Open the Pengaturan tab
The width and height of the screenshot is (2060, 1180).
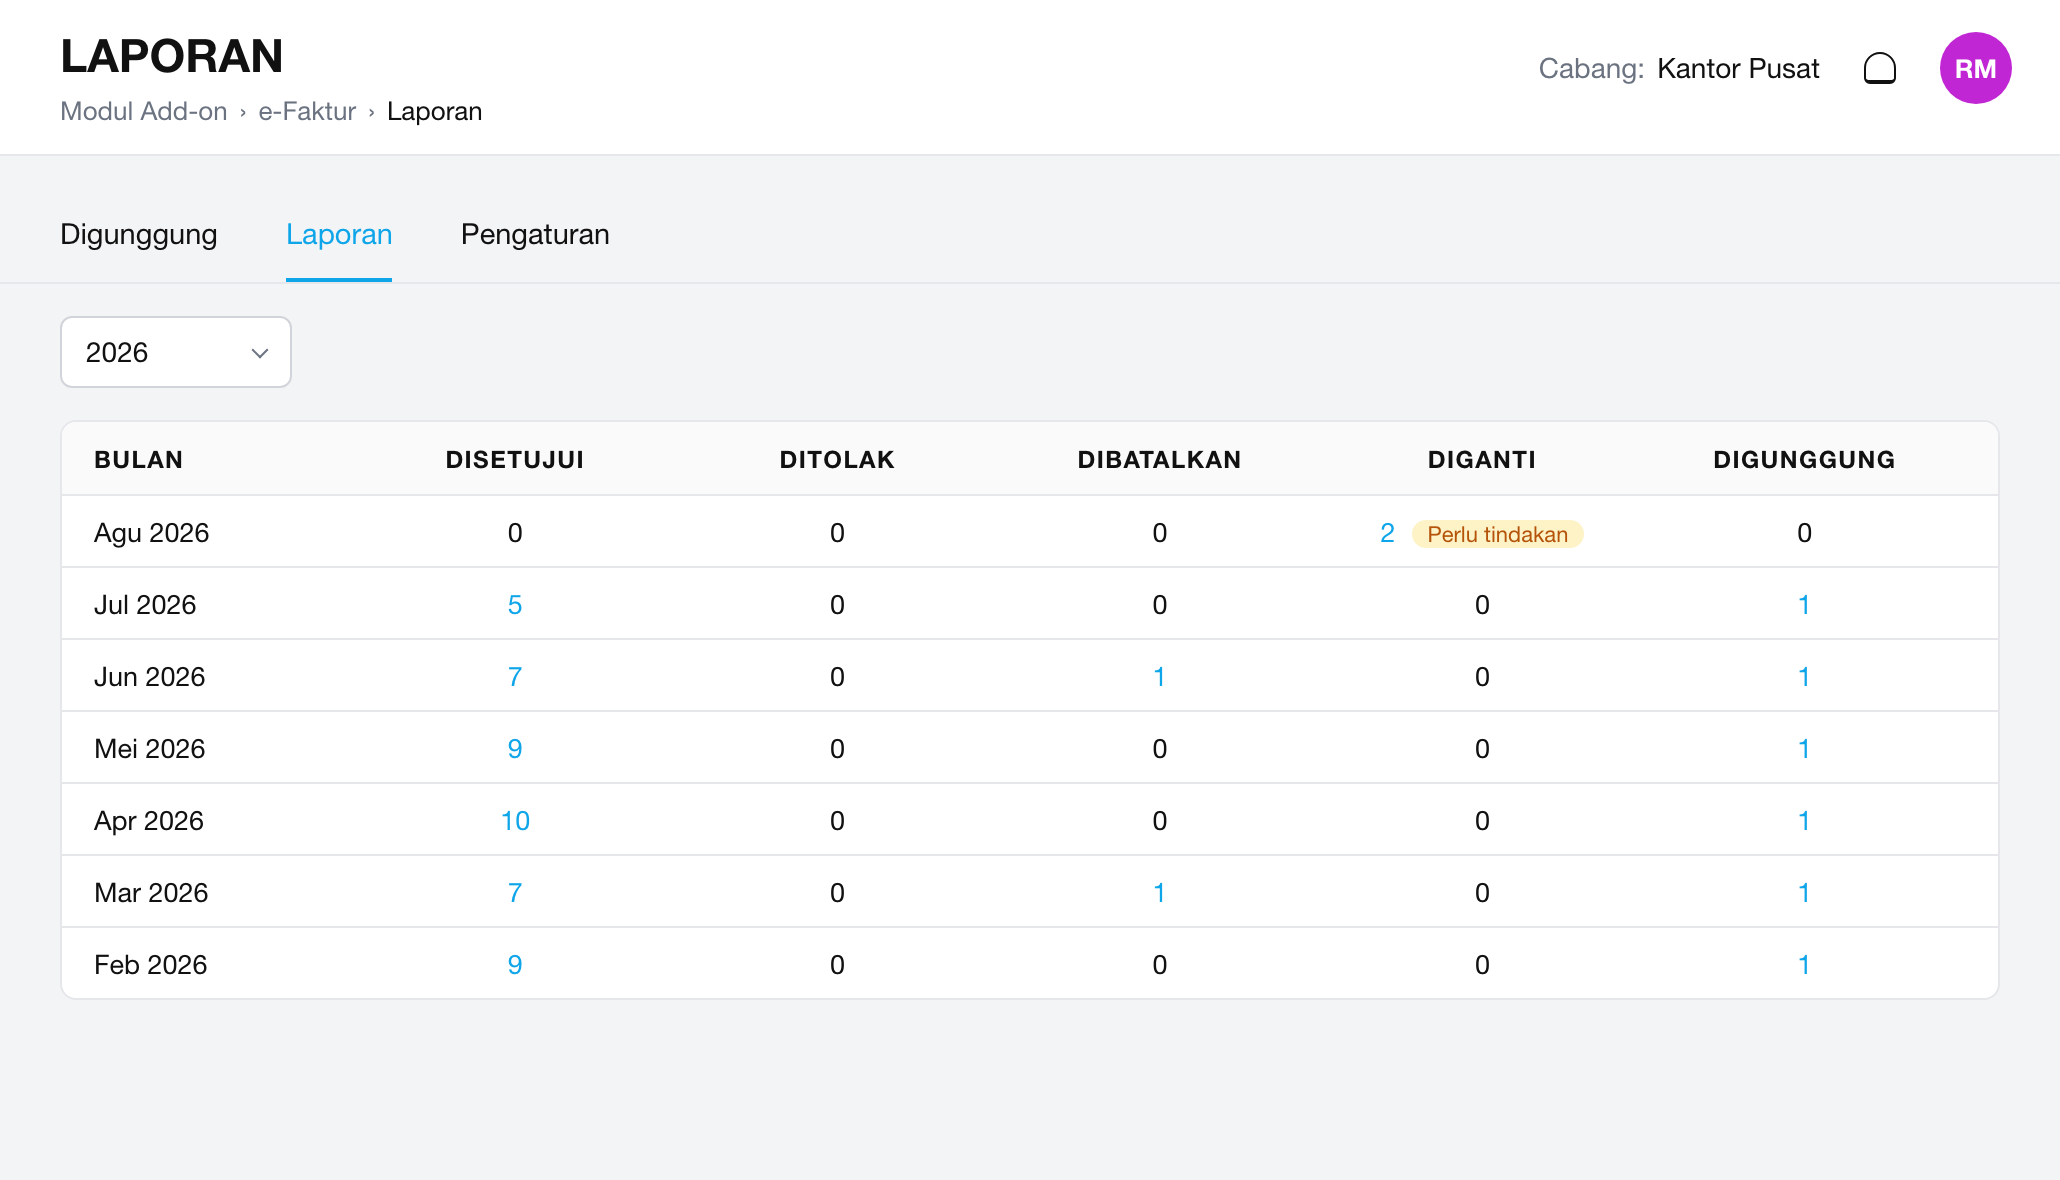535,234
